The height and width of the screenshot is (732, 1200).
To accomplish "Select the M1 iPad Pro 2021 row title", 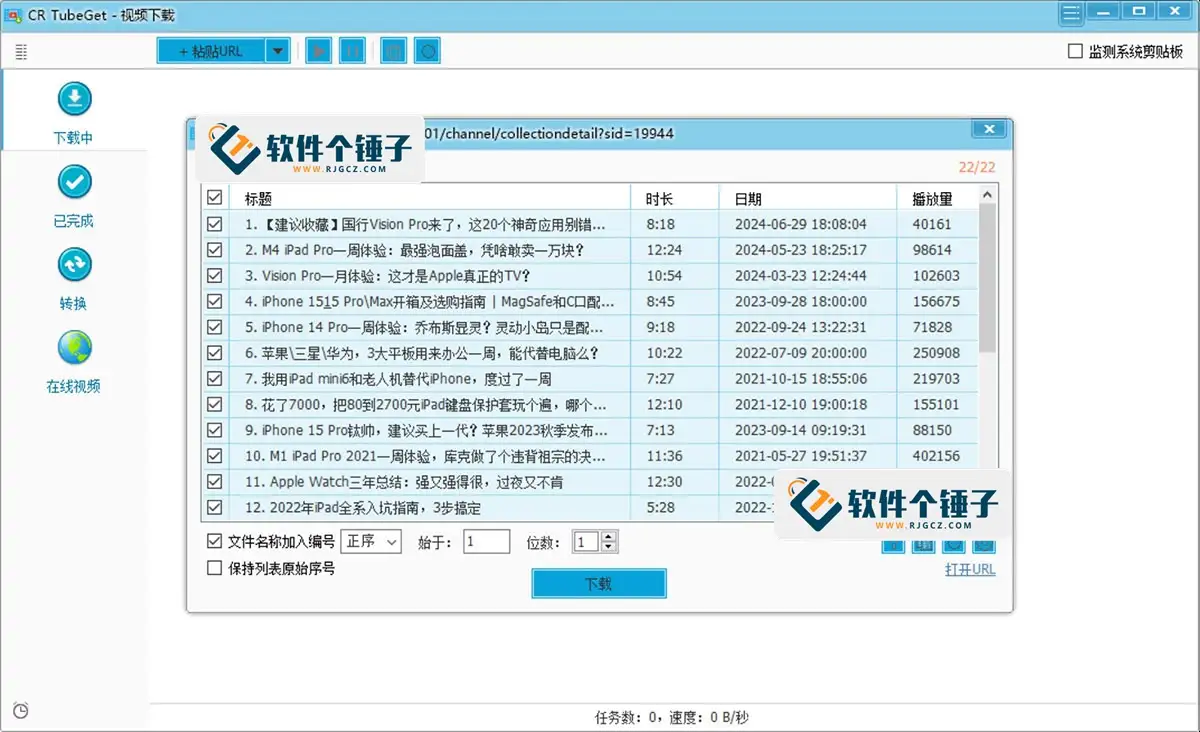I will [x=425, y=456].
